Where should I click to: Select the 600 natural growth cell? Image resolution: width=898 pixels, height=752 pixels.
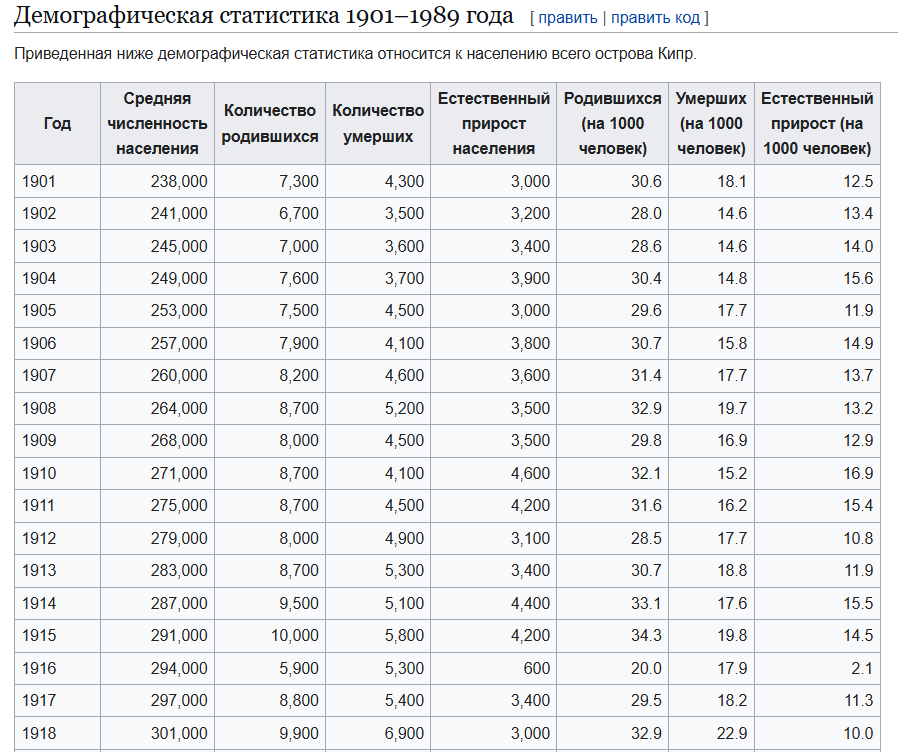click(x=494, y=668)
